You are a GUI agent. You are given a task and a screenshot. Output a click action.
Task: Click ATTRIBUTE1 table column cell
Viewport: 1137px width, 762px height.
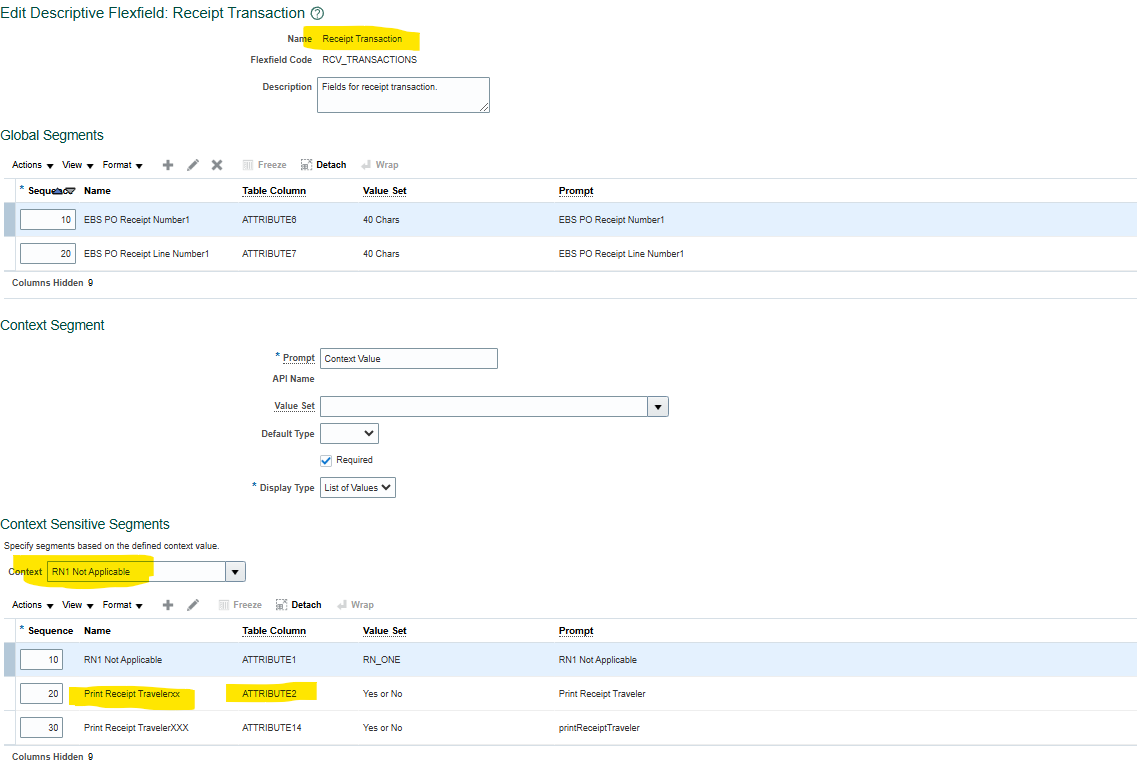click(269, 660)
